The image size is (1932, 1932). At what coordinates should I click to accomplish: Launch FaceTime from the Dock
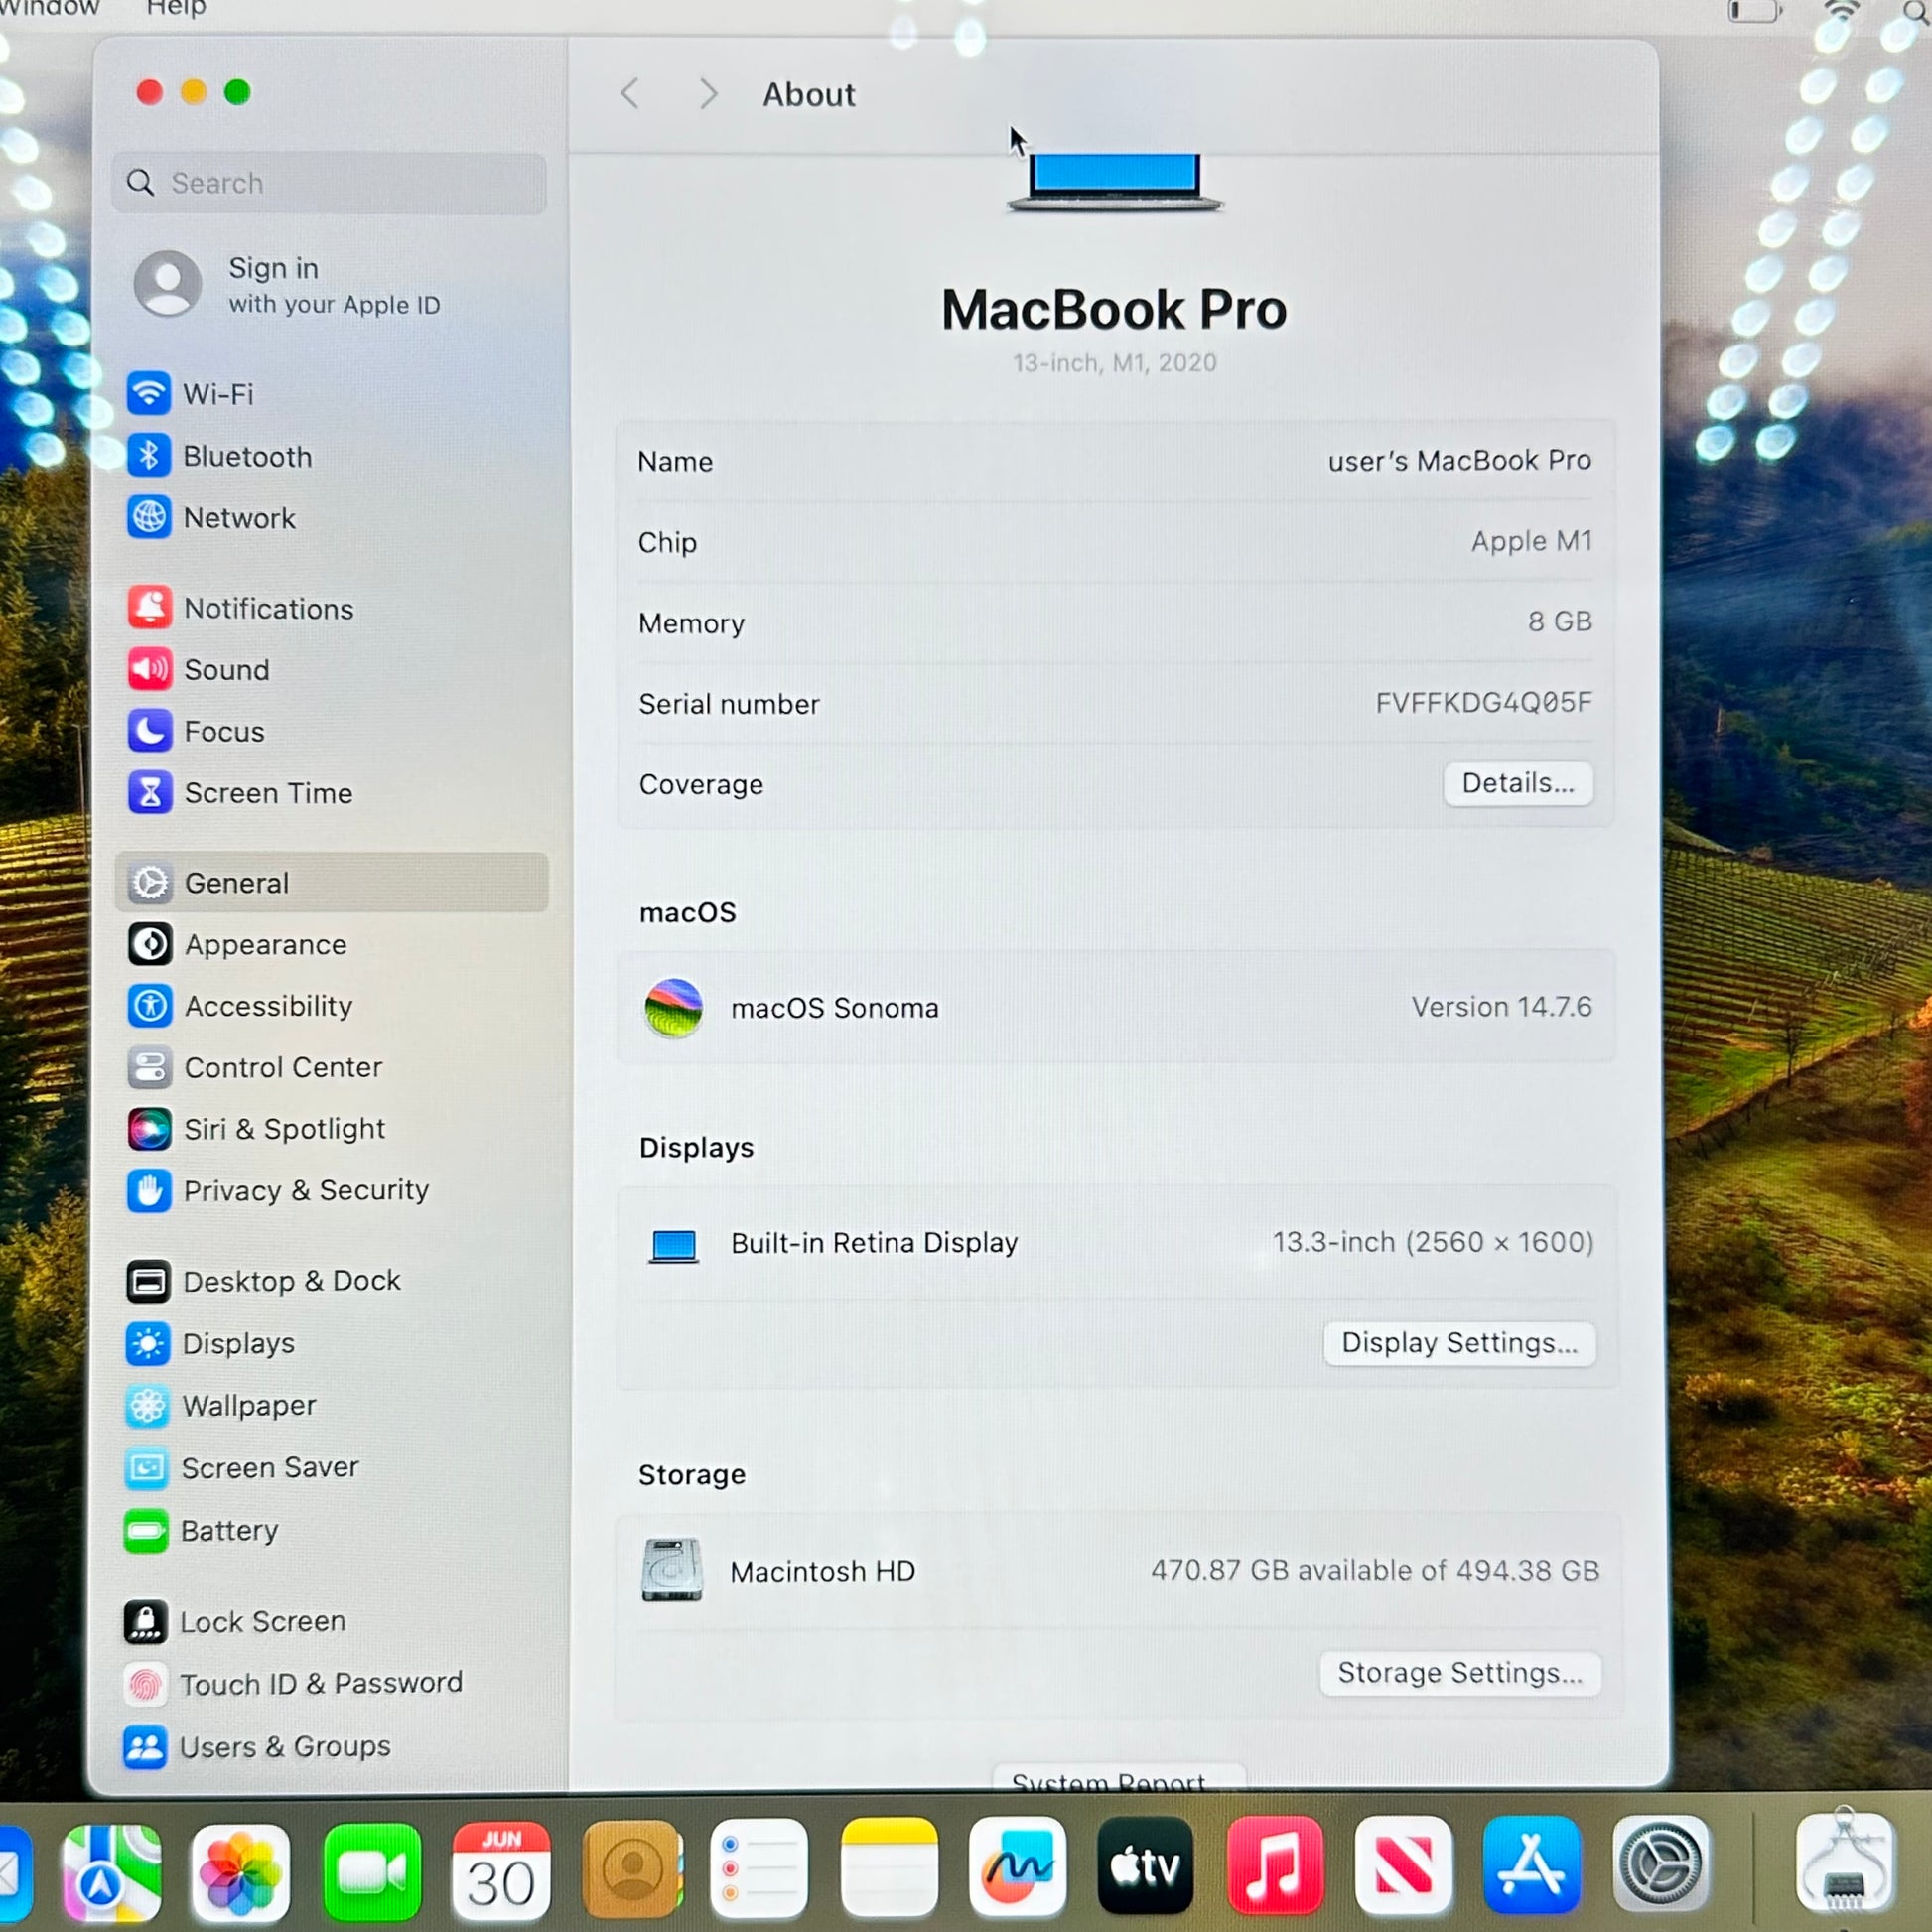372,1870
